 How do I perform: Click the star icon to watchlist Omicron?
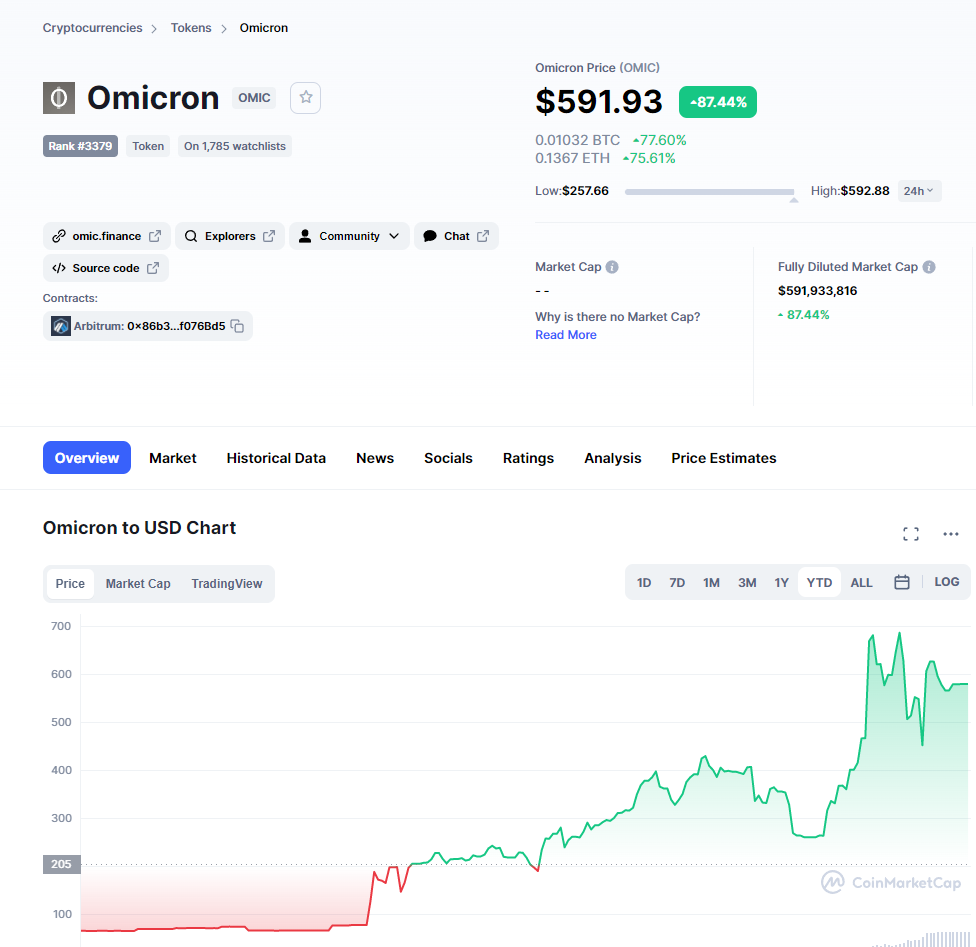pos(305,97)
